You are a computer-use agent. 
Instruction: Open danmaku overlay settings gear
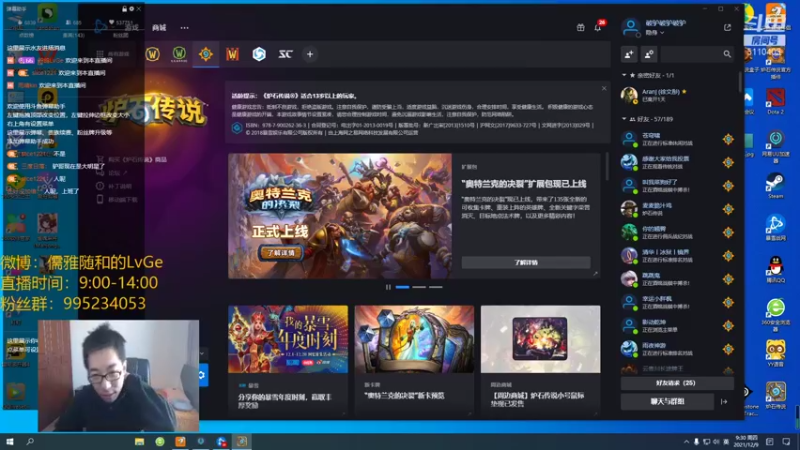click(132, 9)
